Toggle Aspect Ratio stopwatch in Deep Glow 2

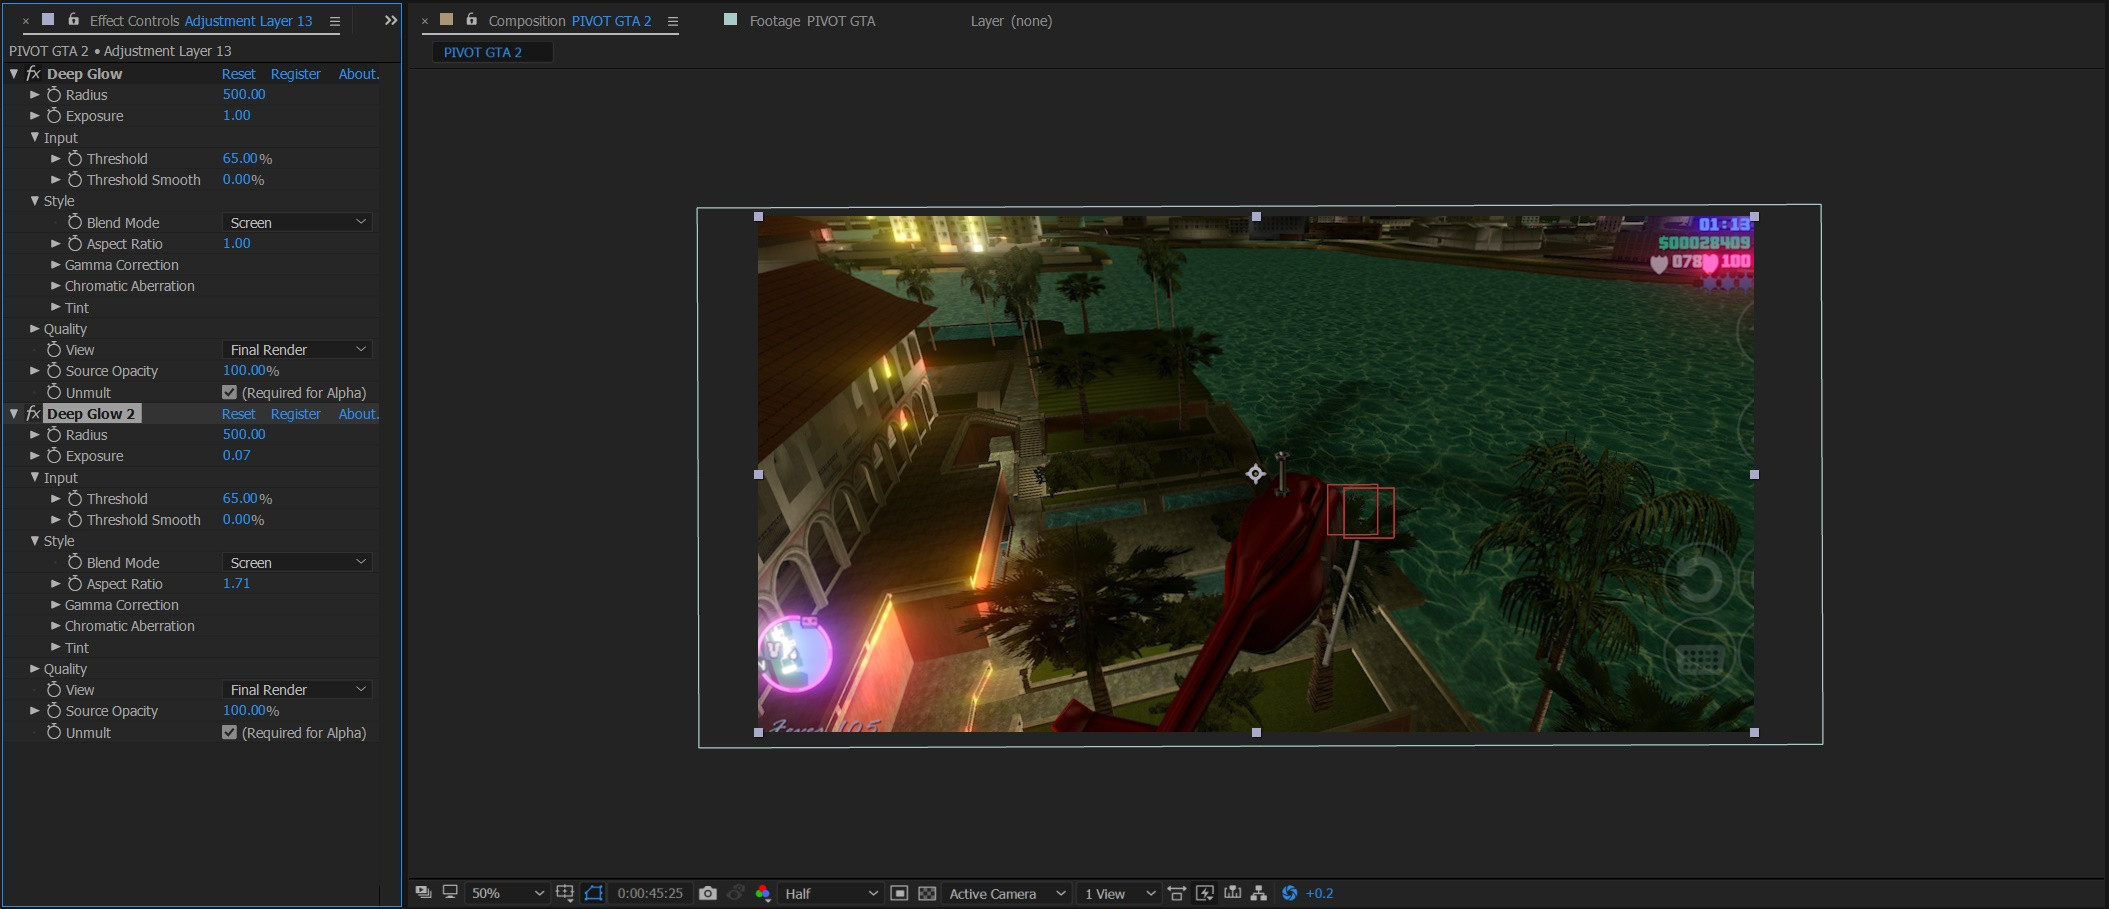tap(75, 584)
